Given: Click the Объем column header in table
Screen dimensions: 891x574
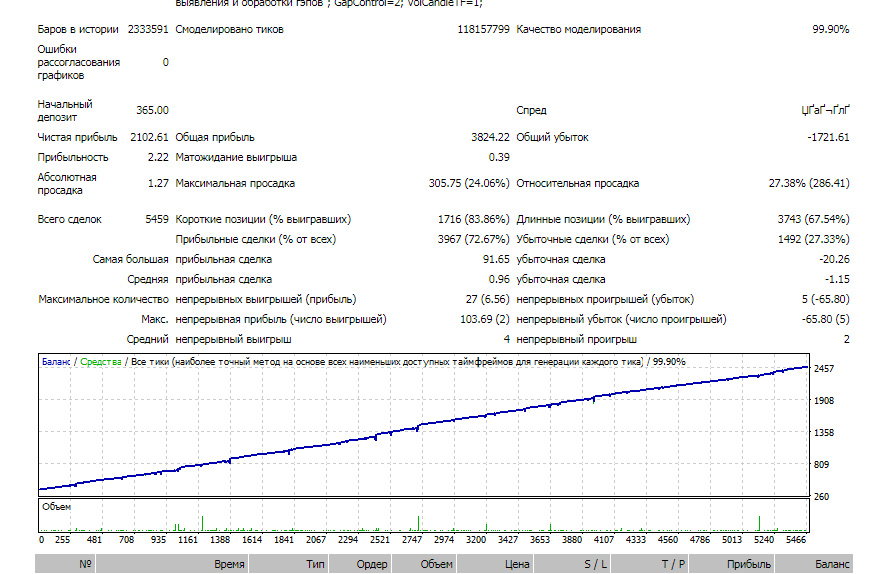Looking at the screenshot, I should tap(424, 564).
